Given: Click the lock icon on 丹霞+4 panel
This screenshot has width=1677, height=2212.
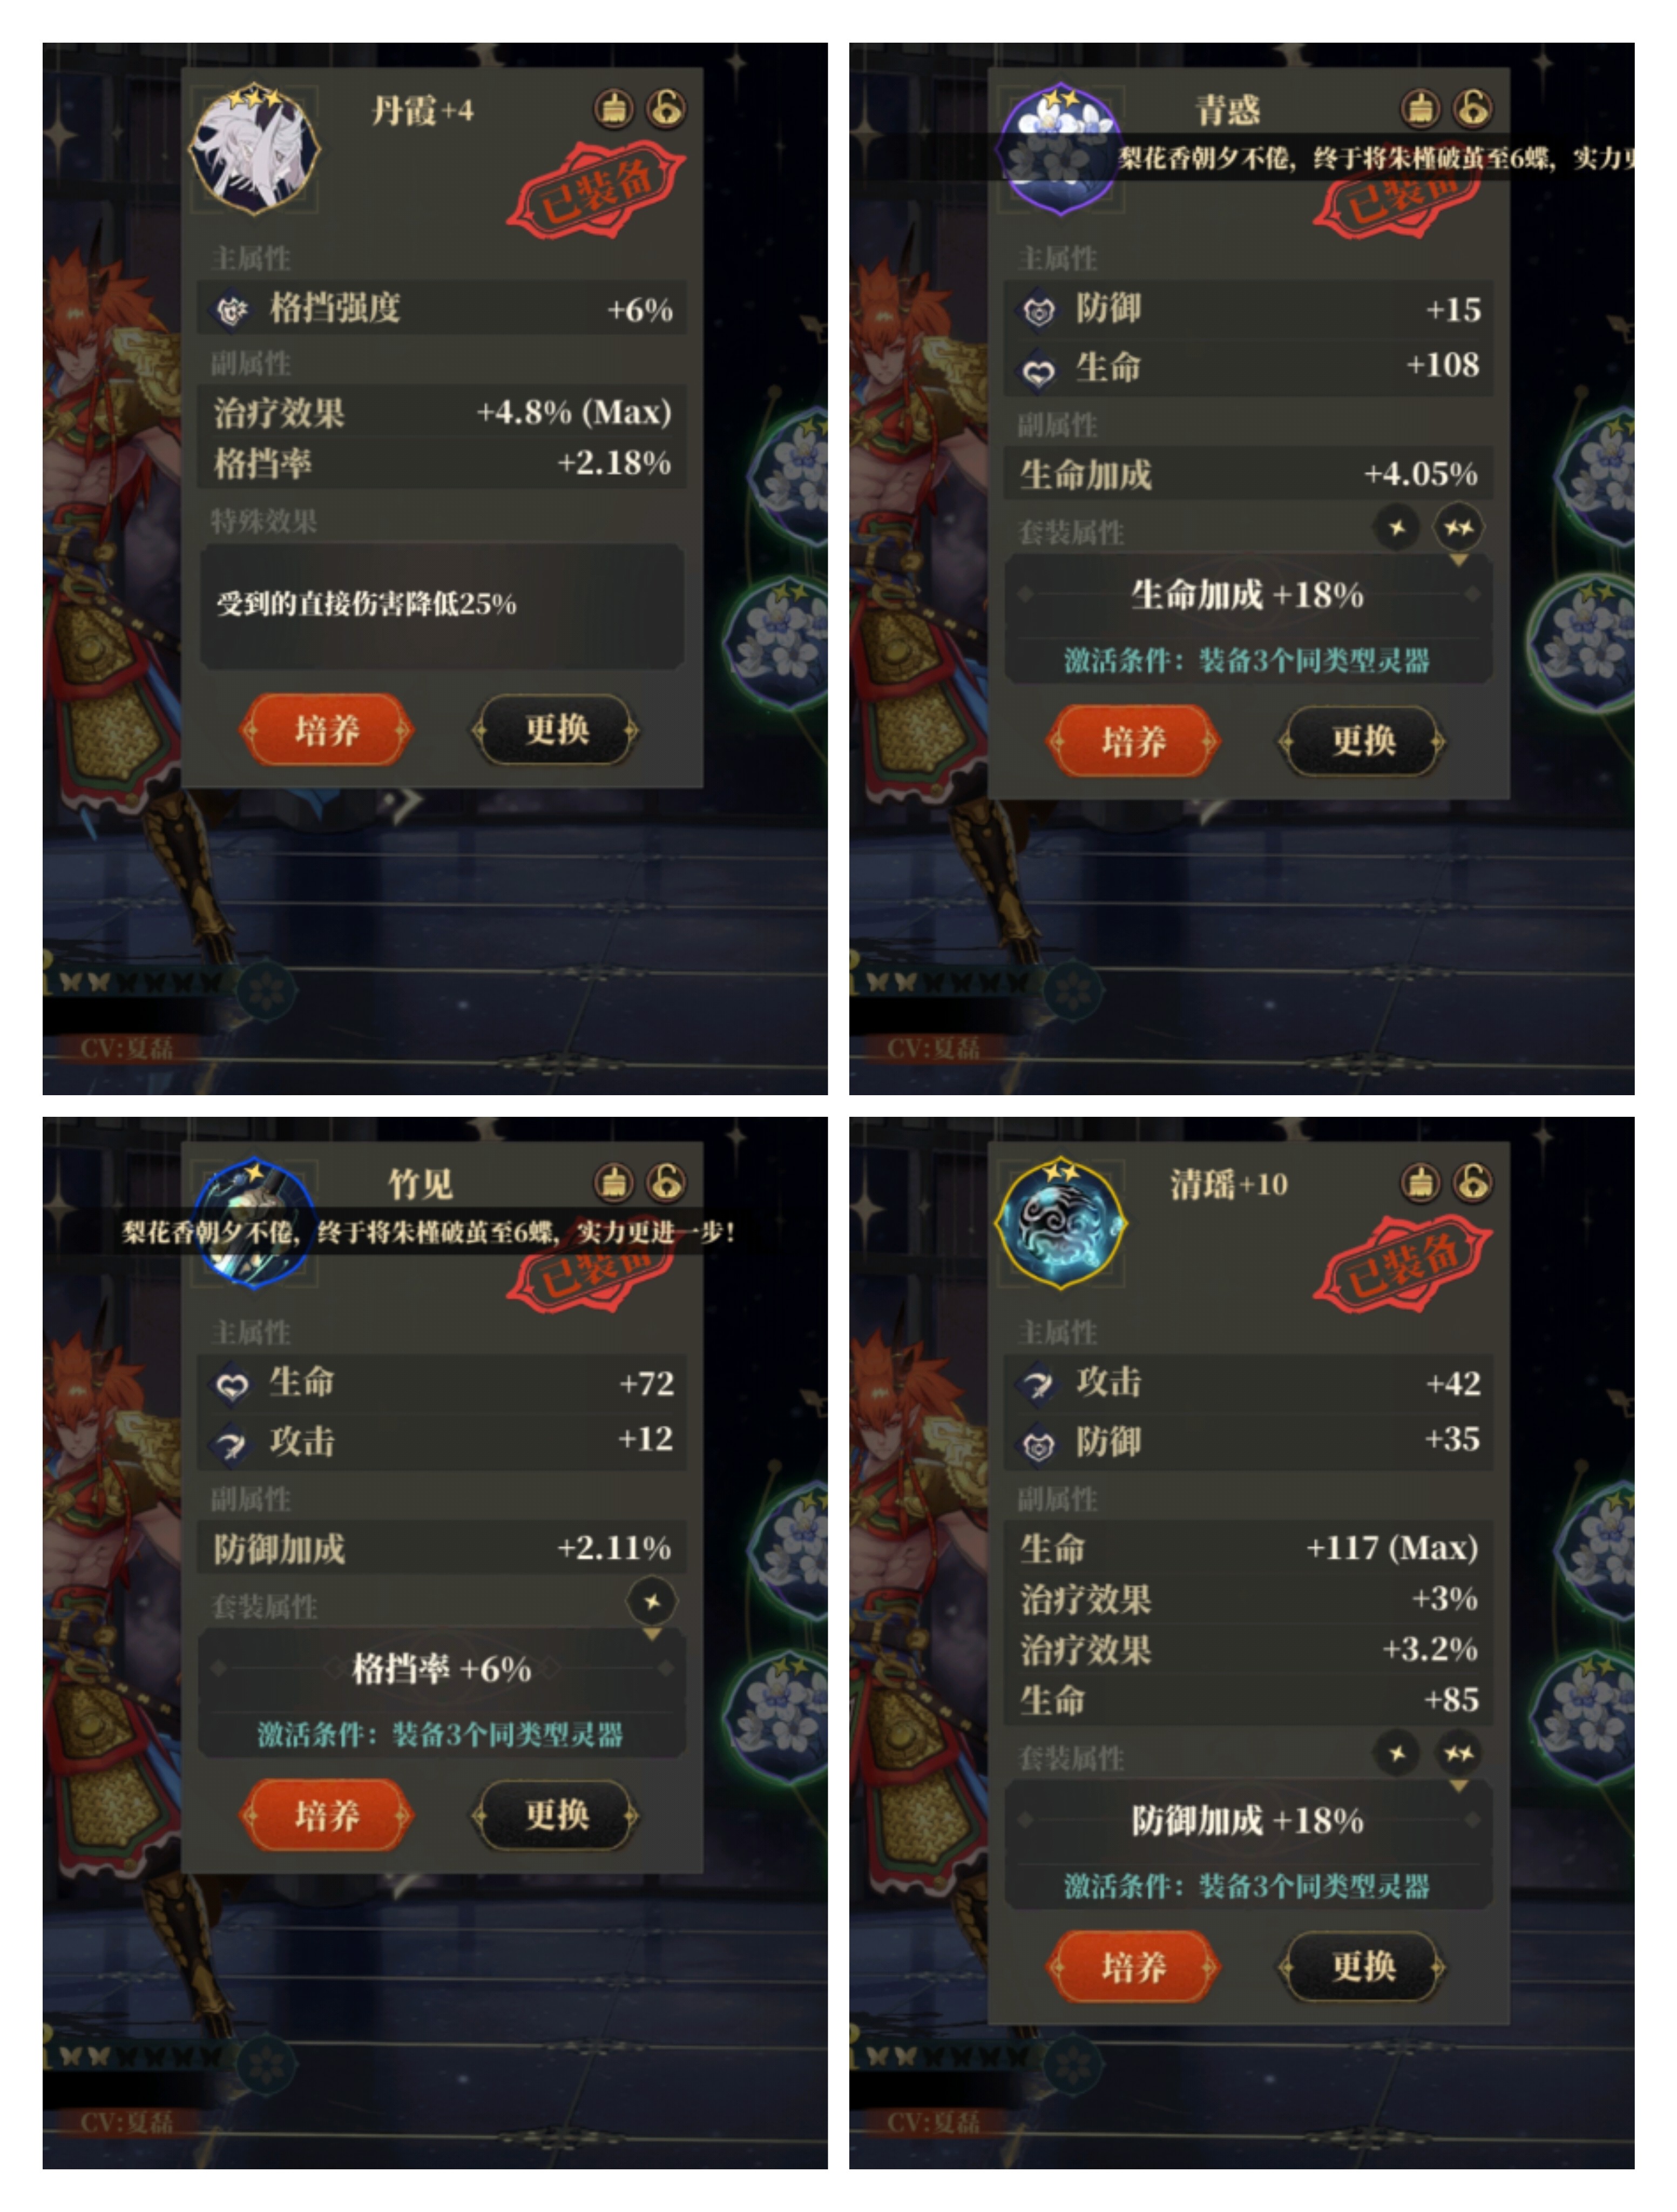Looking at the screenshot, I should 666,108.
